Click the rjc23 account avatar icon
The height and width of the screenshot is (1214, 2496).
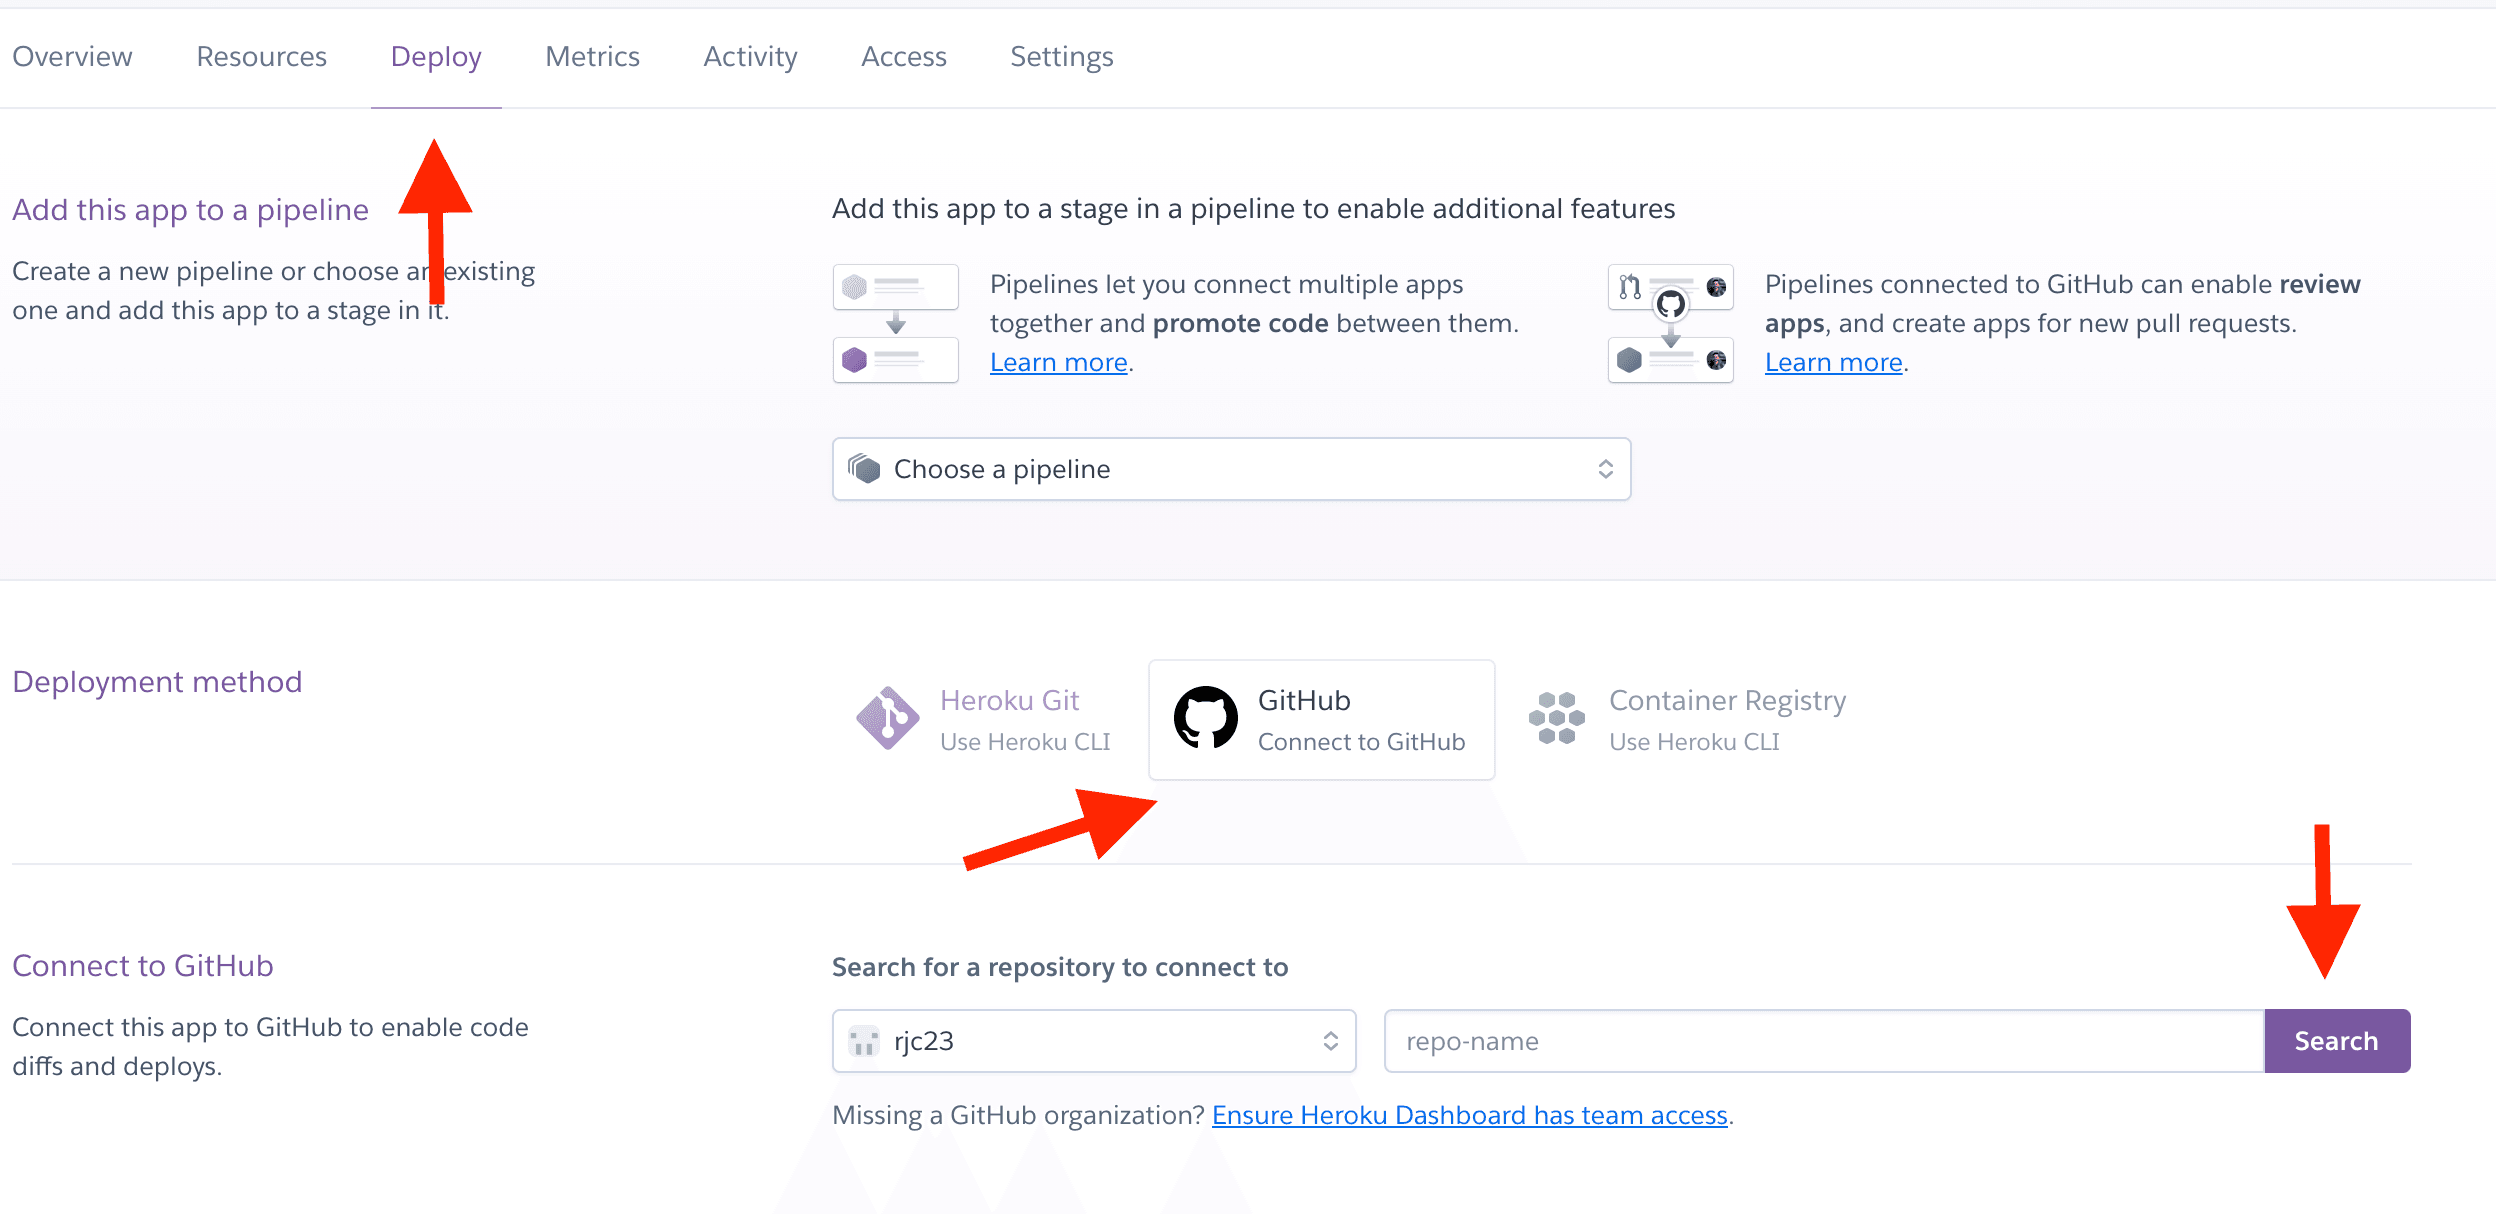point(863,1041)
